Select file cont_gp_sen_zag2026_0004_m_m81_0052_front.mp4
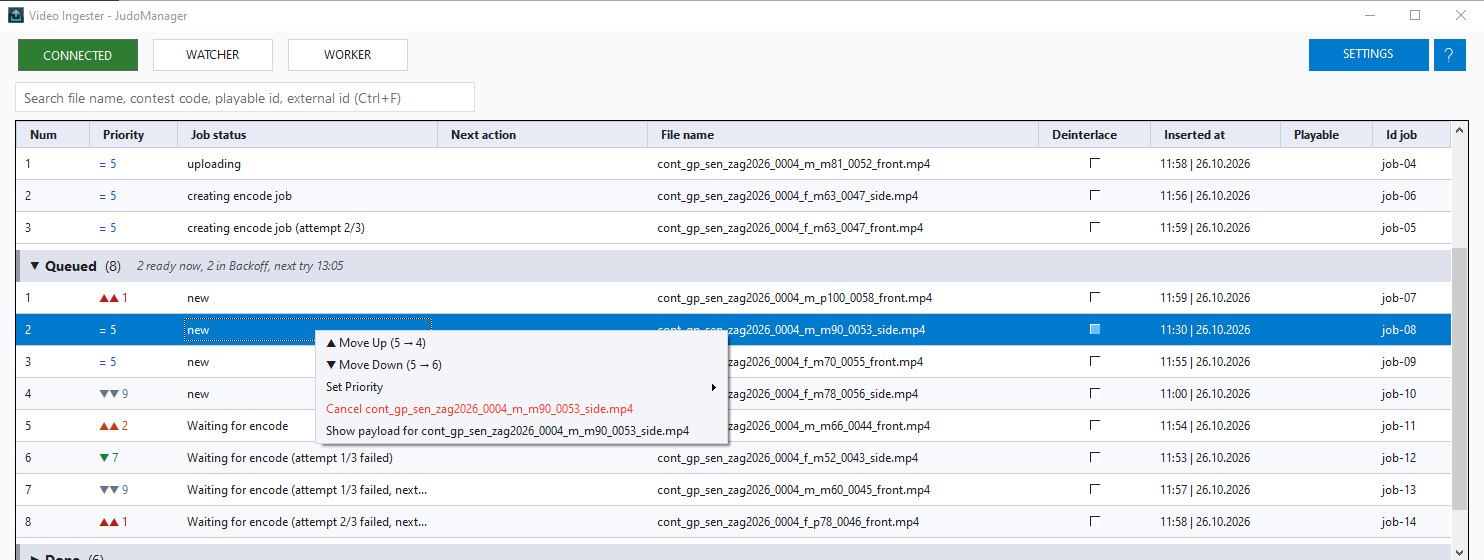The height and width of the screenshot is (560, 1484). pos(794,164)
